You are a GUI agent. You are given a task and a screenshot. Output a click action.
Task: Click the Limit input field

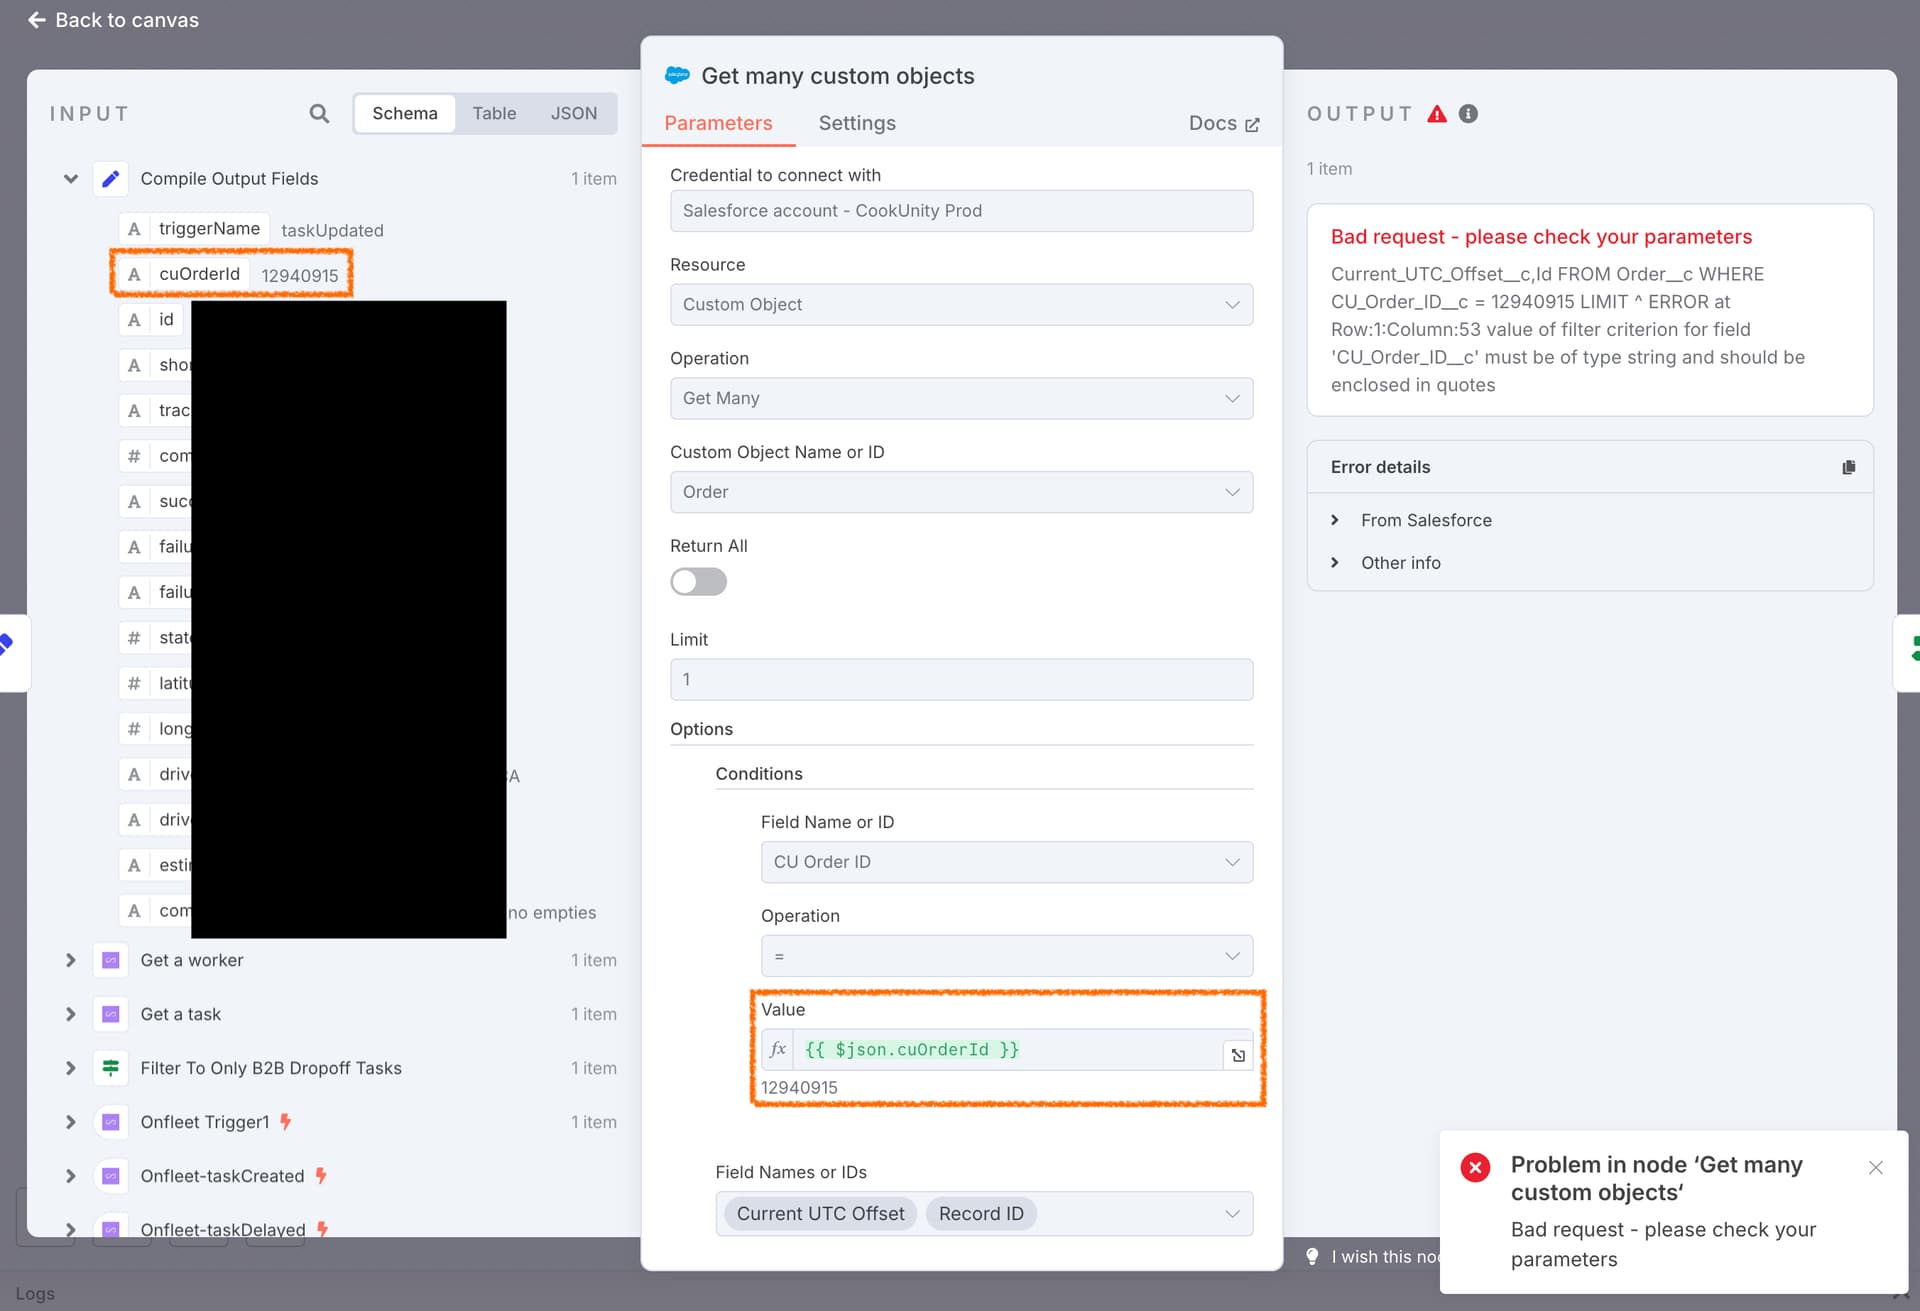[961, 679]
